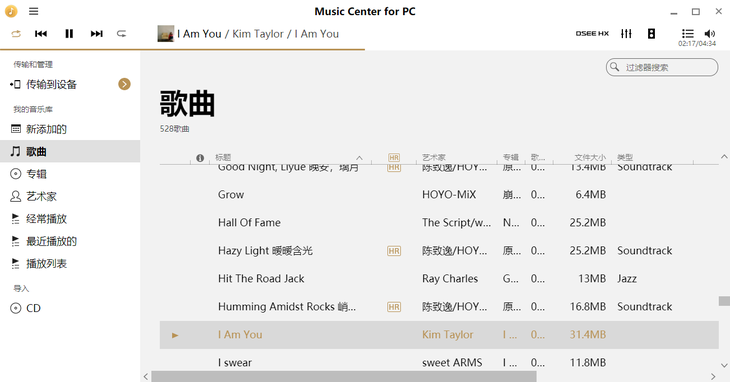Click the arrow next to 传输到设备
This screenshot has width=730, height=382.
coord(124,84)
